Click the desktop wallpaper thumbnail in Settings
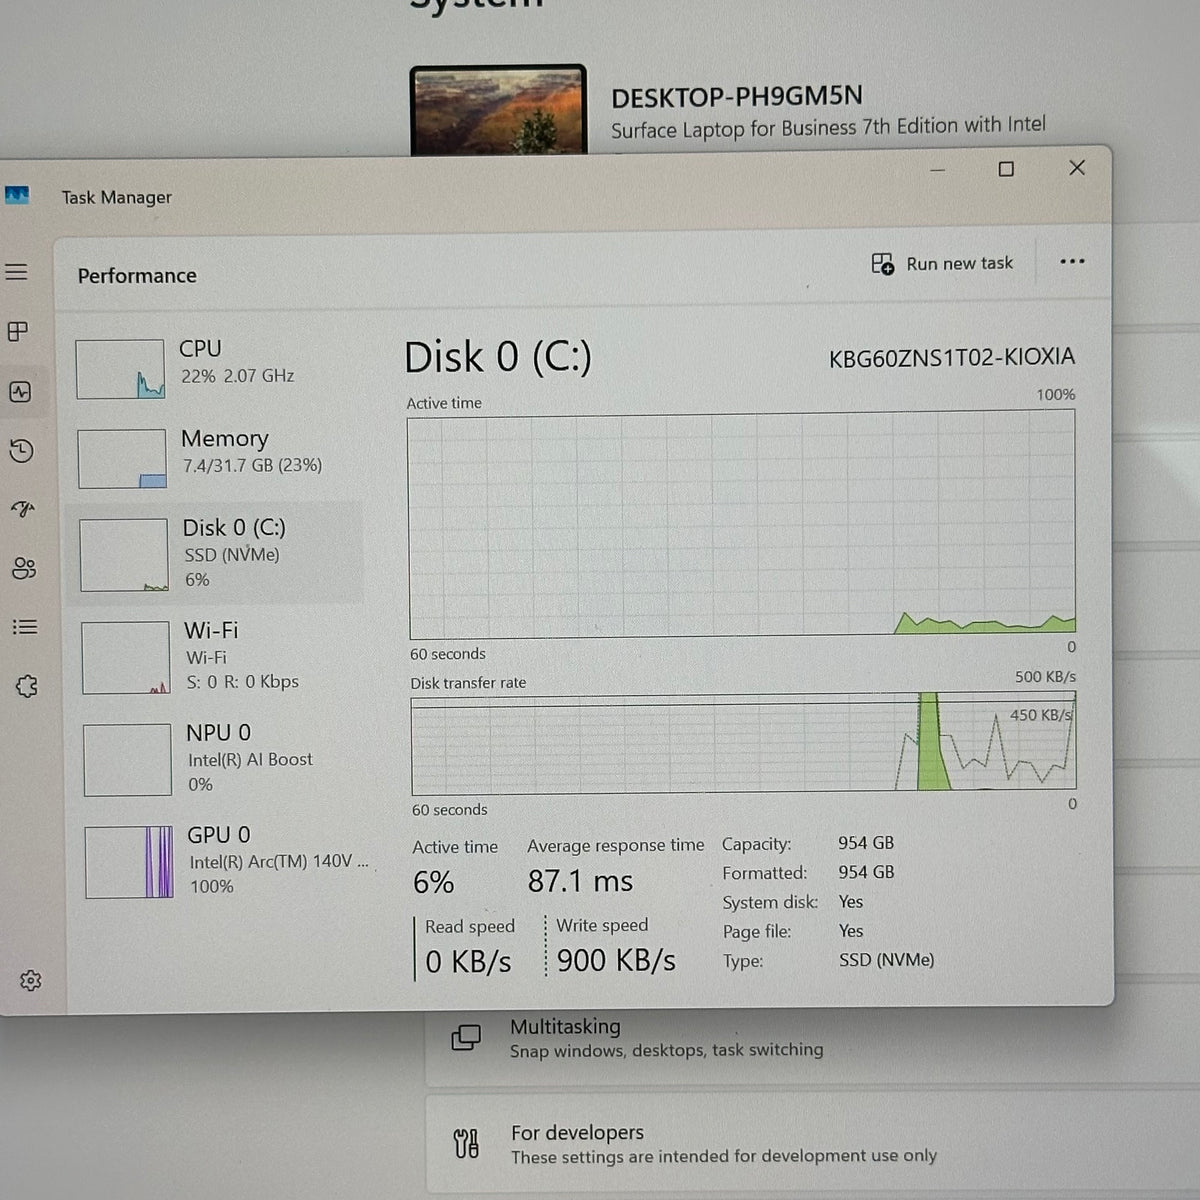 pos(498,110)
